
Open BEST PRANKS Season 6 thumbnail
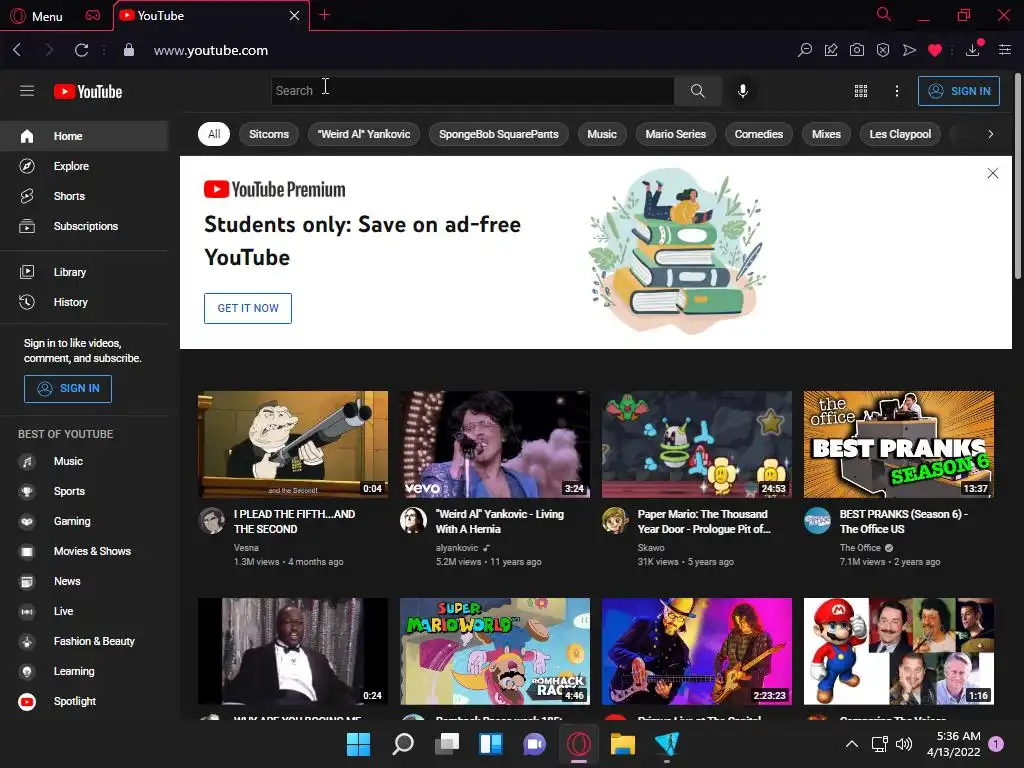pyautogui.click(x=899, y=444)
